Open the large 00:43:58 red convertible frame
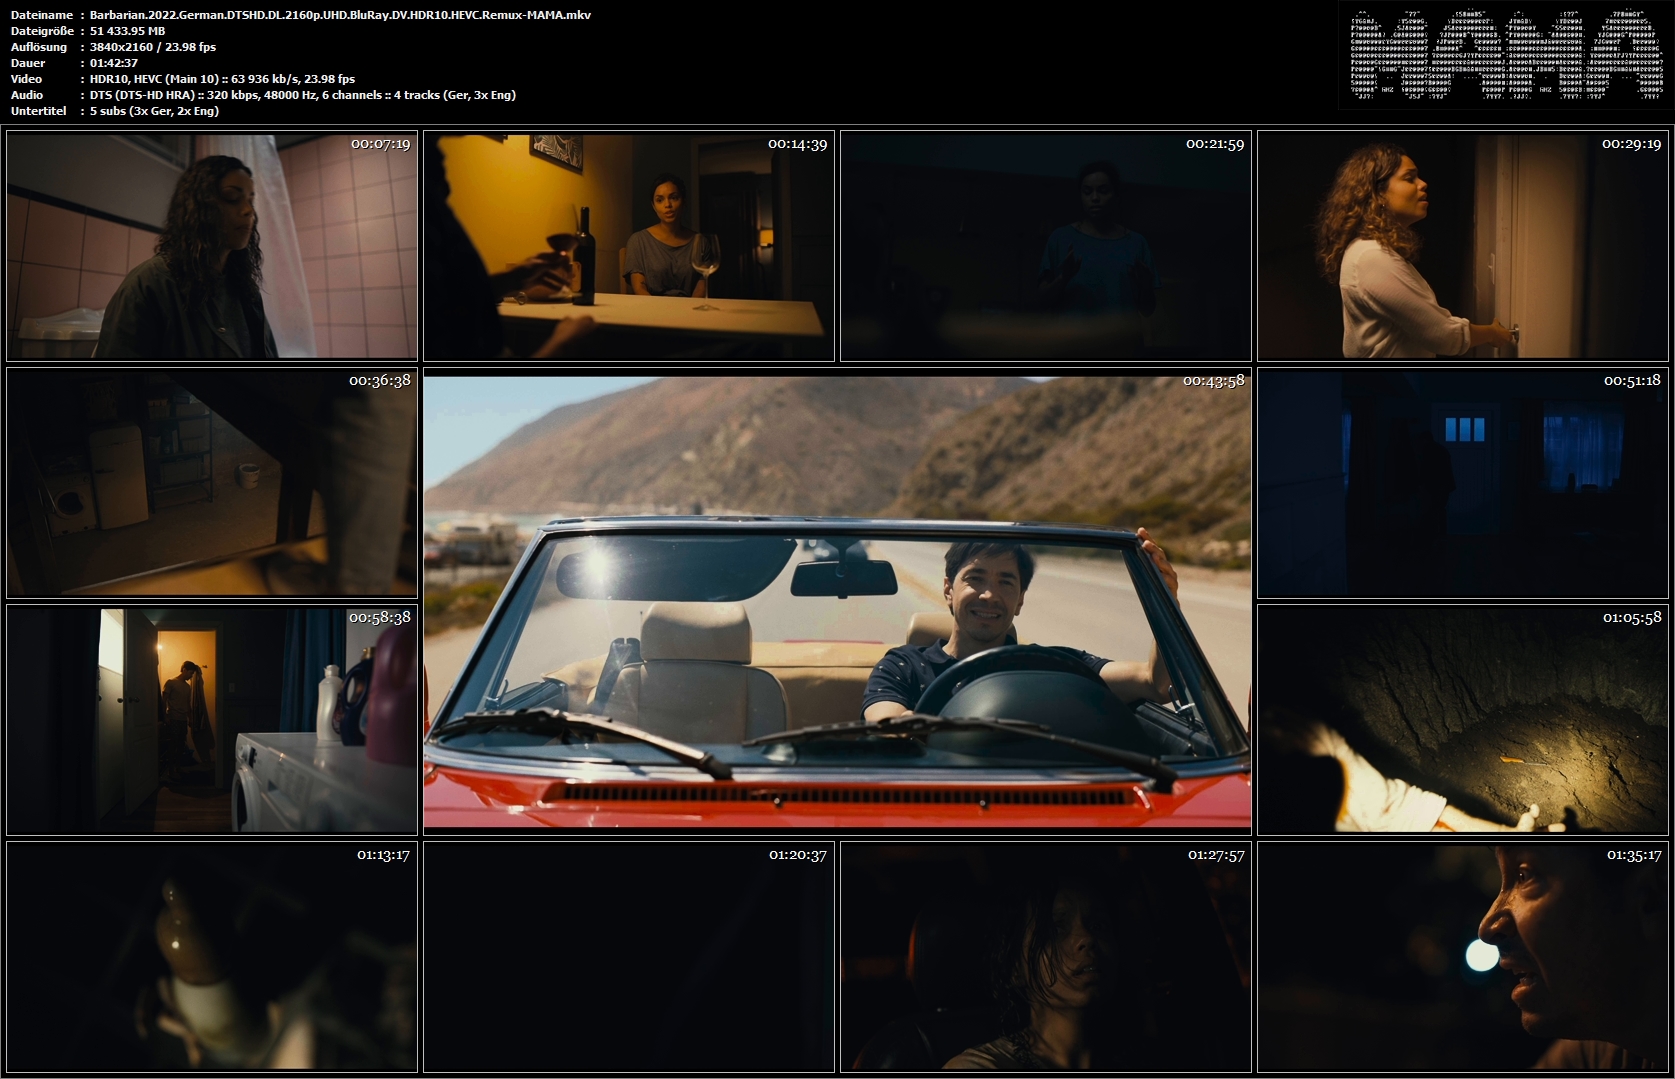The width and height of the screenshot is (1675, 1079). (837, 602)
